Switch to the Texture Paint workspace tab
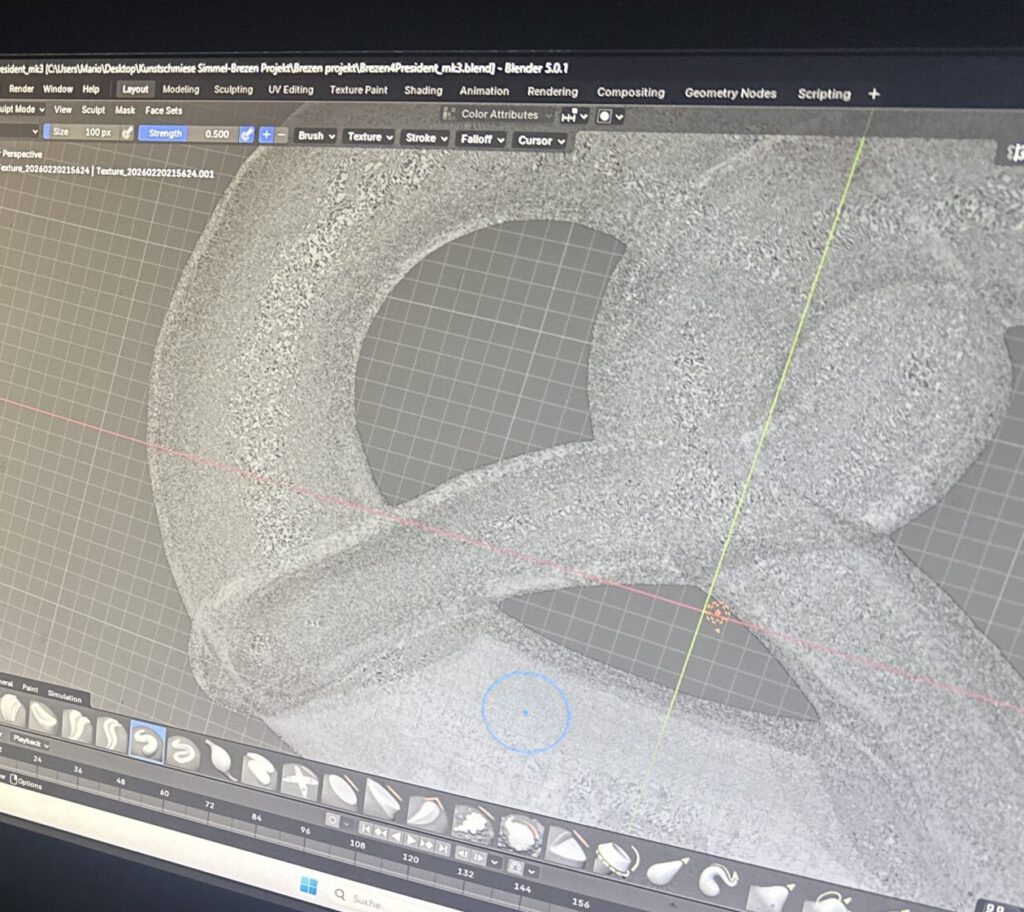Screen dimensions: 1024x912 pyautogui.click(x=358, y=90)
